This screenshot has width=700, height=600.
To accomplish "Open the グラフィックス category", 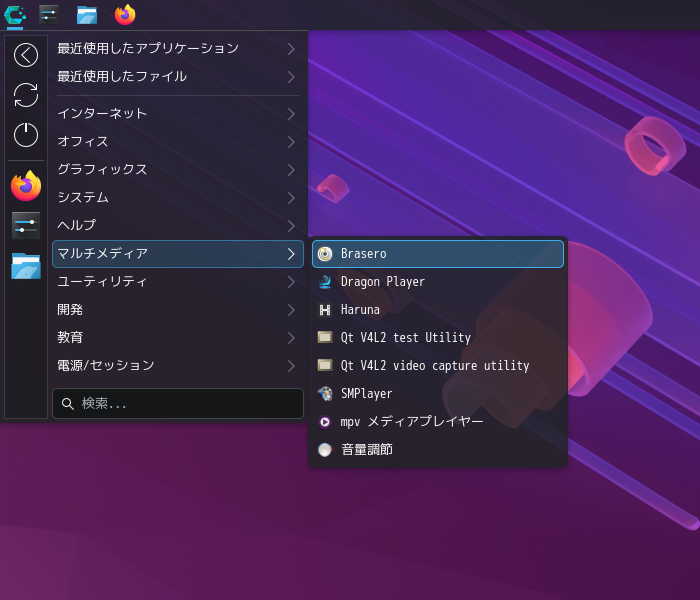I will [178, 170].
